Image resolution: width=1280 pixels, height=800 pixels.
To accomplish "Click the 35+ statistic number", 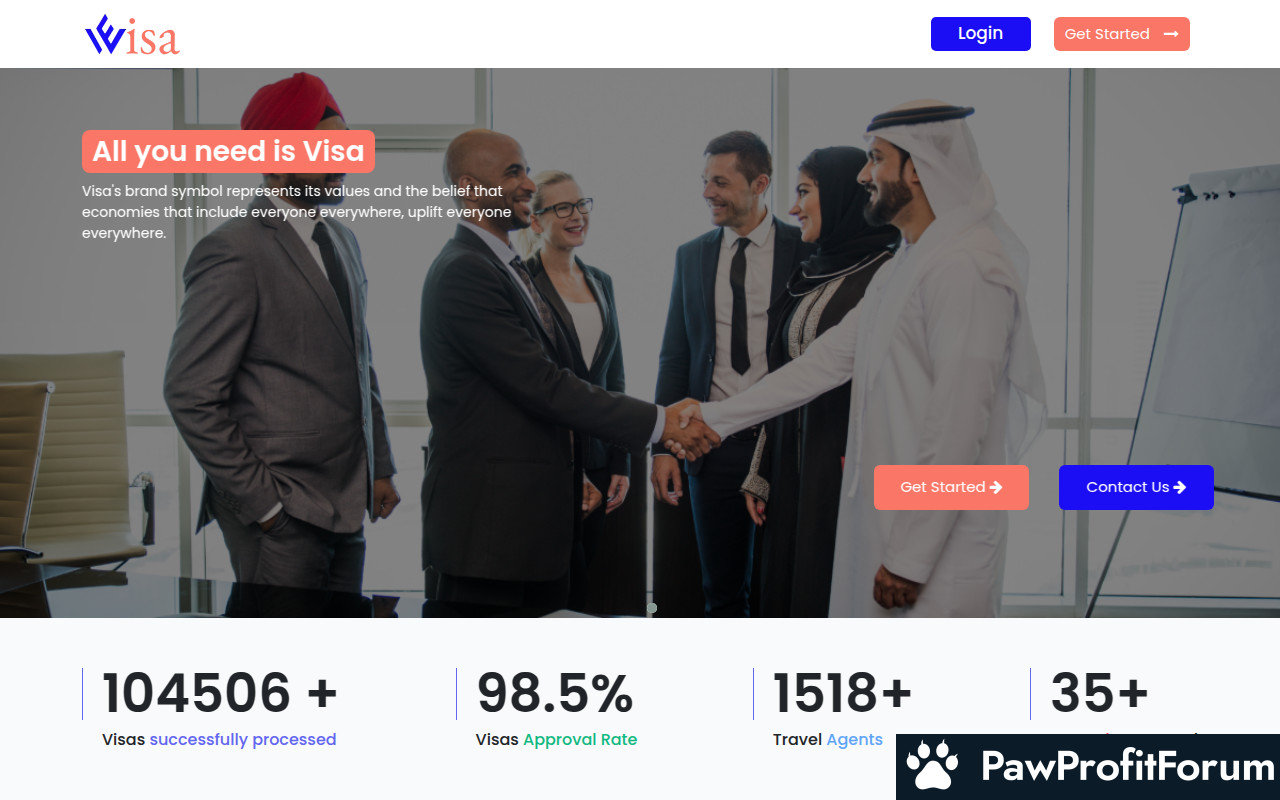I will click(1100, 693).
